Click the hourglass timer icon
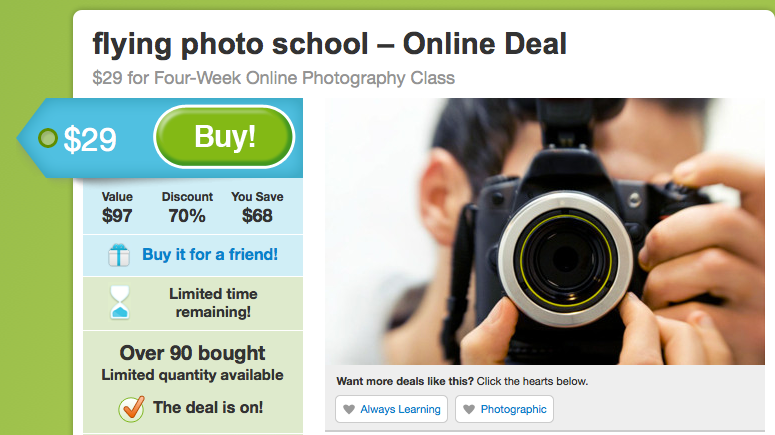The image size is (775, 435). (x=120, y=302)
